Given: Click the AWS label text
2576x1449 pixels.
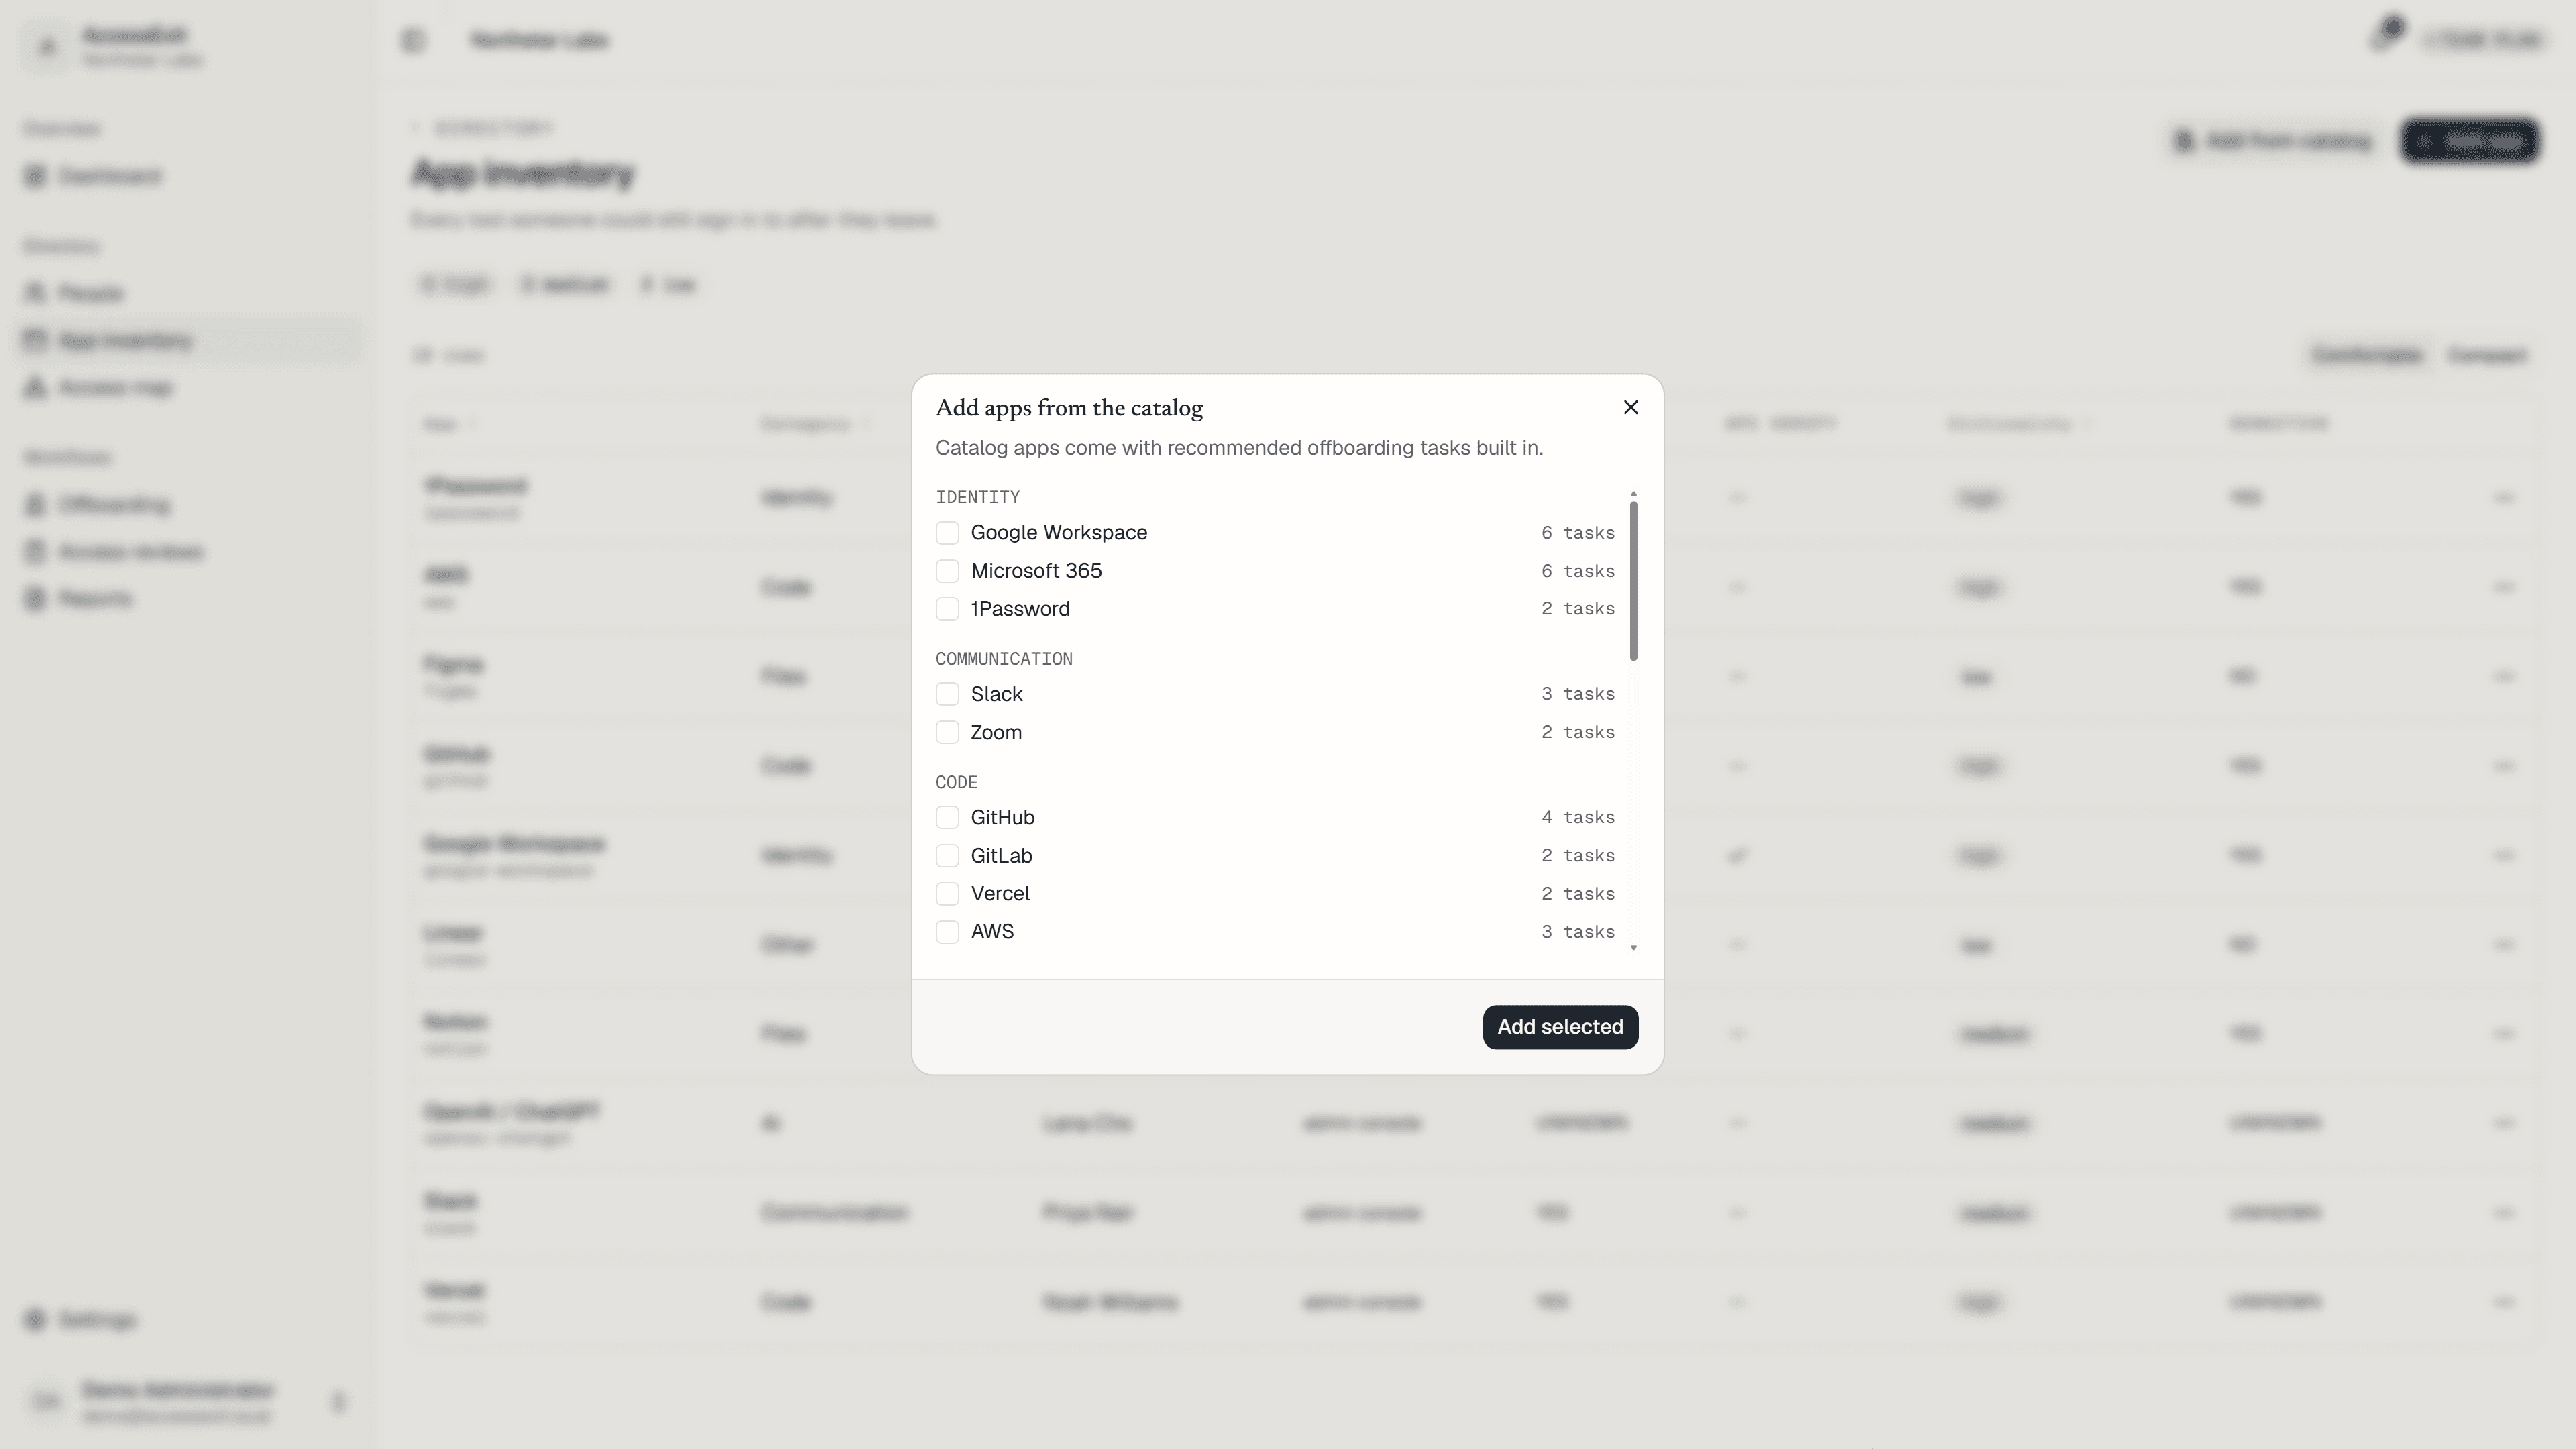Looking at the screenshot, I should pyautogui.click(x=992, y=932).
